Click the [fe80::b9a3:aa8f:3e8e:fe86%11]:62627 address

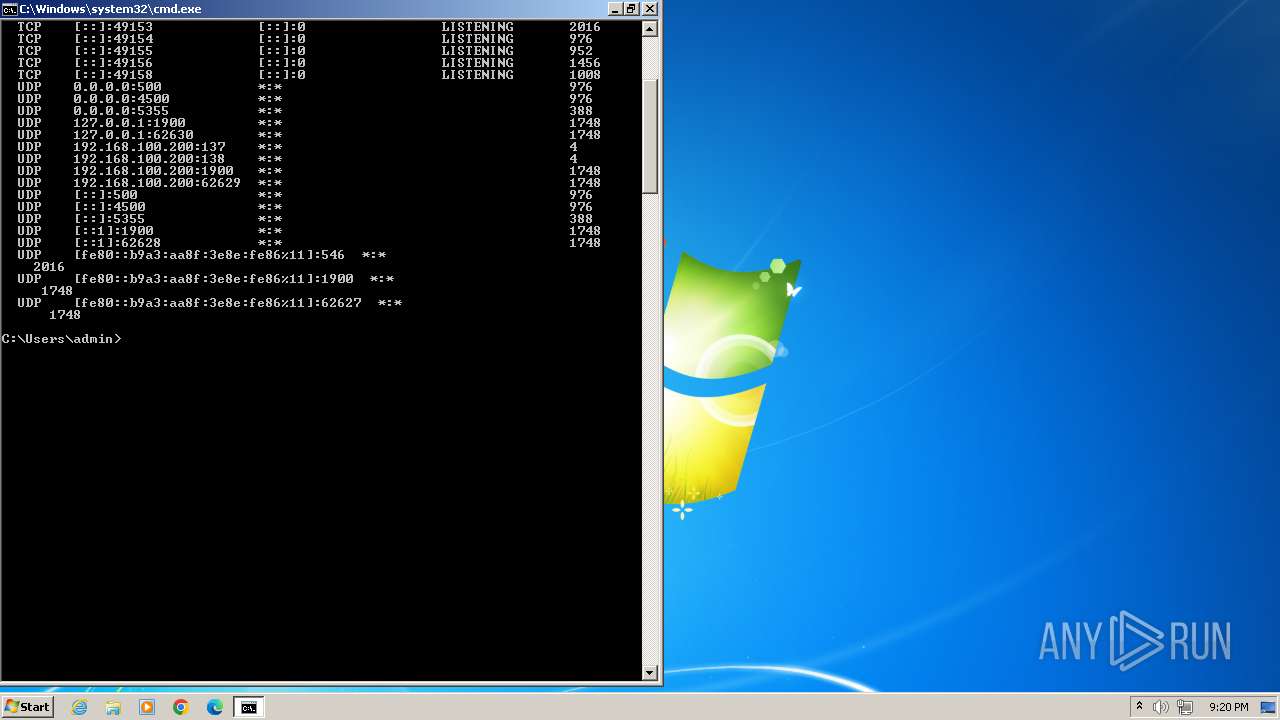217,303
